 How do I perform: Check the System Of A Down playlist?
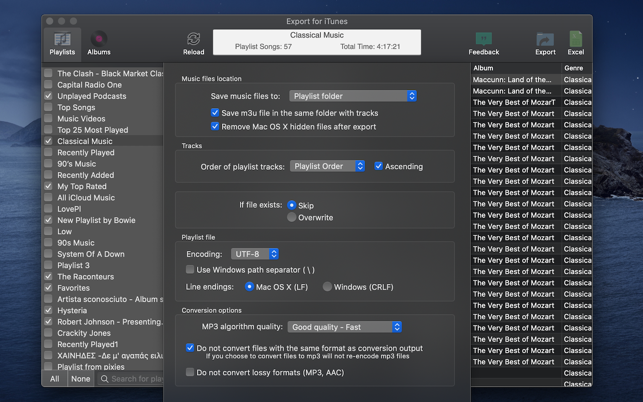point(48,254)
